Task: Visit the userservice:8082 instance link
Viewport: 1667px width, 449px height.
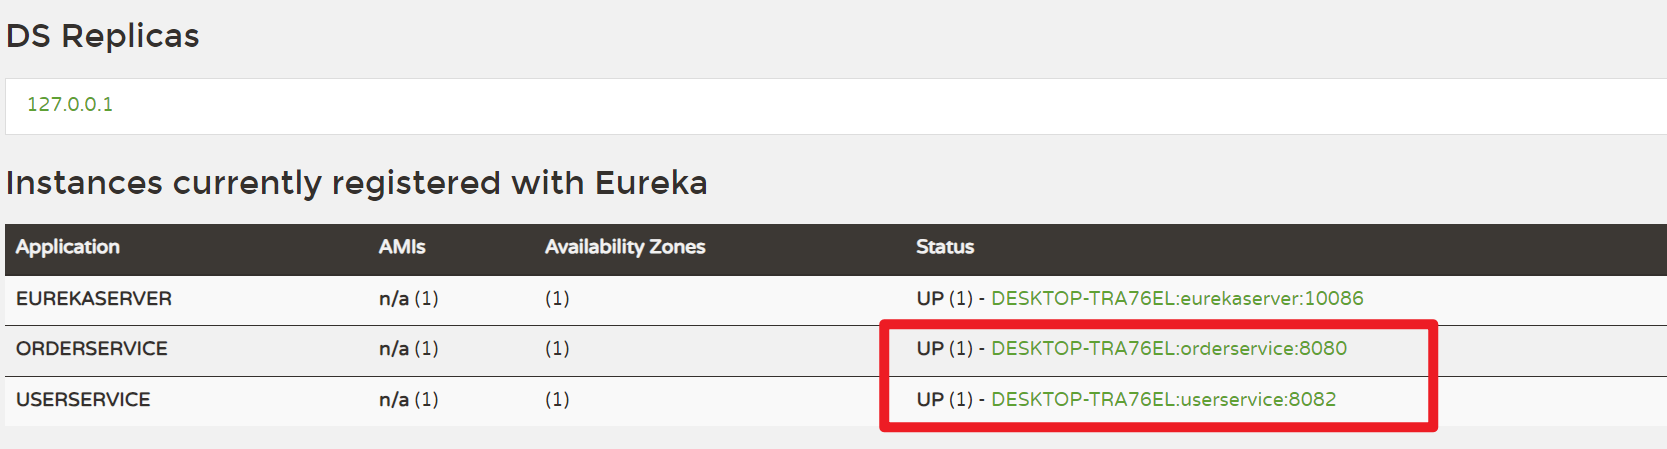Action: click(1163, 399)
